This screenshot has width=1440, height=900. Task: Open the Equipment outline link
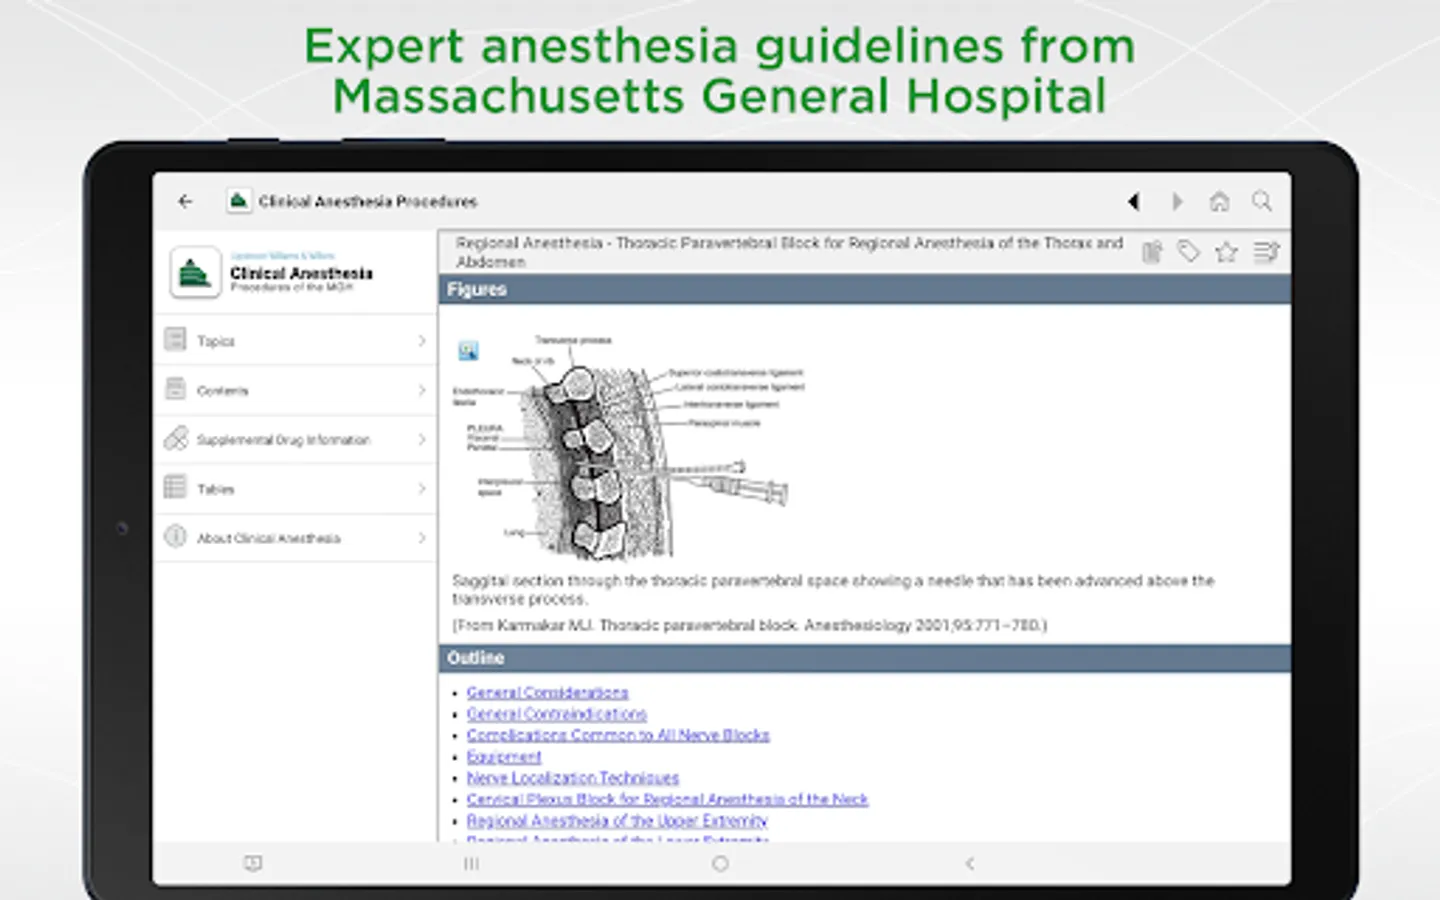pyautogui.click(x=503, y=757)
